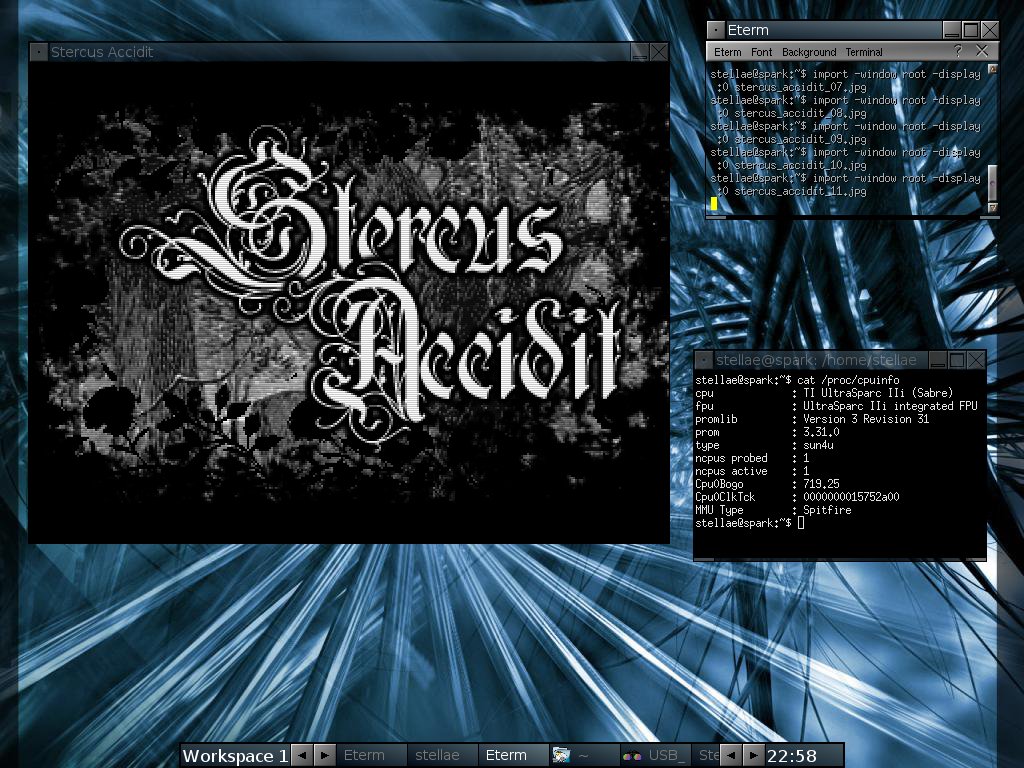This screenshot has width=1024, height=768.
Task: Go to next workspace with right arrow
Action: click(325, 756)
